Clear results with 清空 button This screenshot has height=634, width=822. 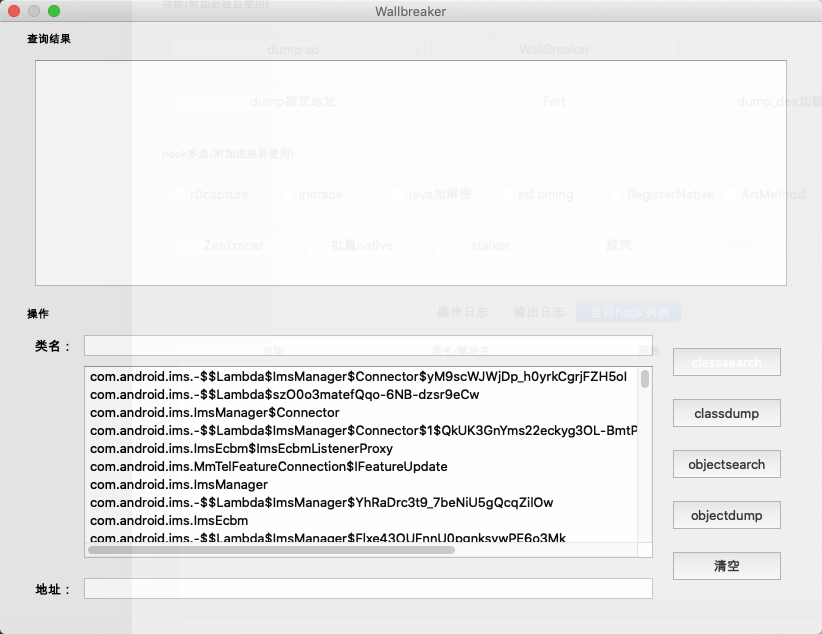coord(727,566)
